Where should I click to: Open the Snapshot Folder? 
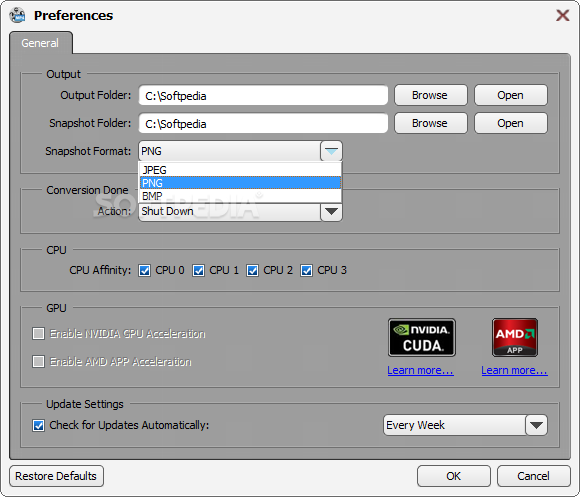[510, 123]
